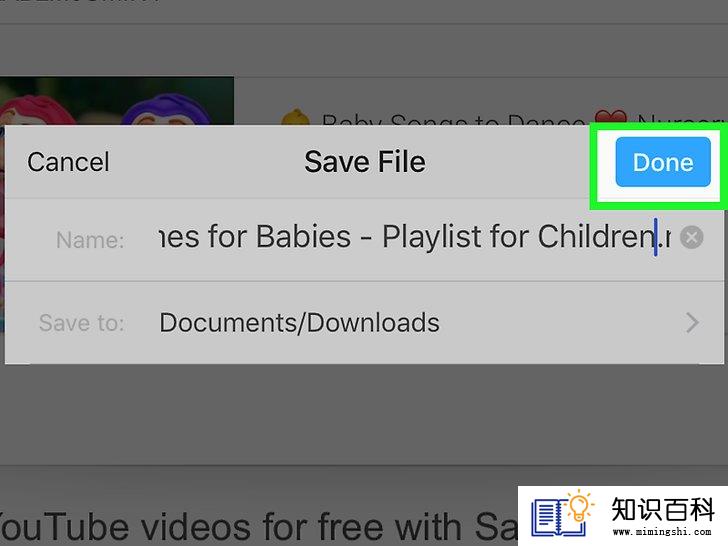This screenshot has width=728, height=546.
Task: Cancel the Save File dialog
Action: pyautogui.click(x=68, y=162)
